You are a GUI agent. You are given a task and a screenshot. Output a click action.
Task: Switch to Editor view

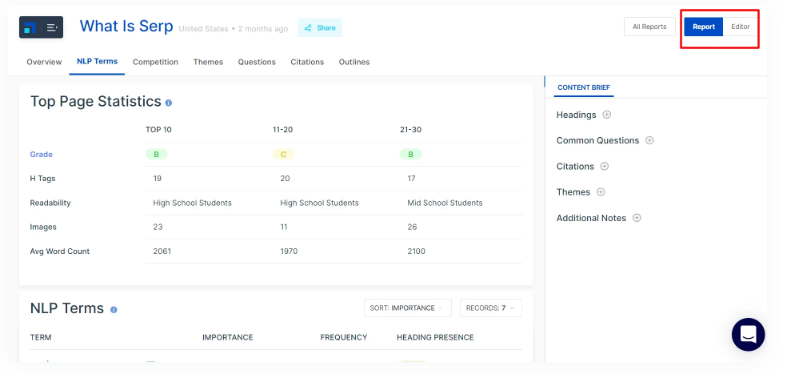740,27
